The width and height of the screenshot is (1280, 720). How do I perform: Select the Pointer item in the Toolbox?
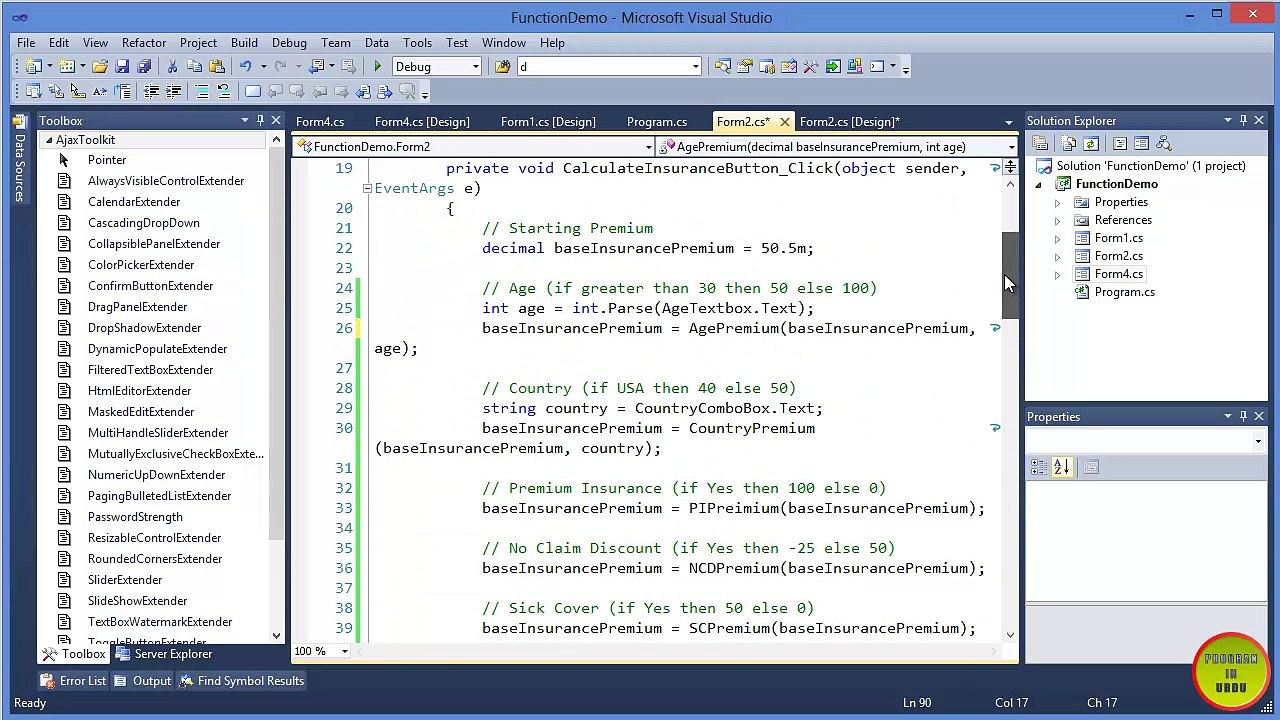(107, 160)
